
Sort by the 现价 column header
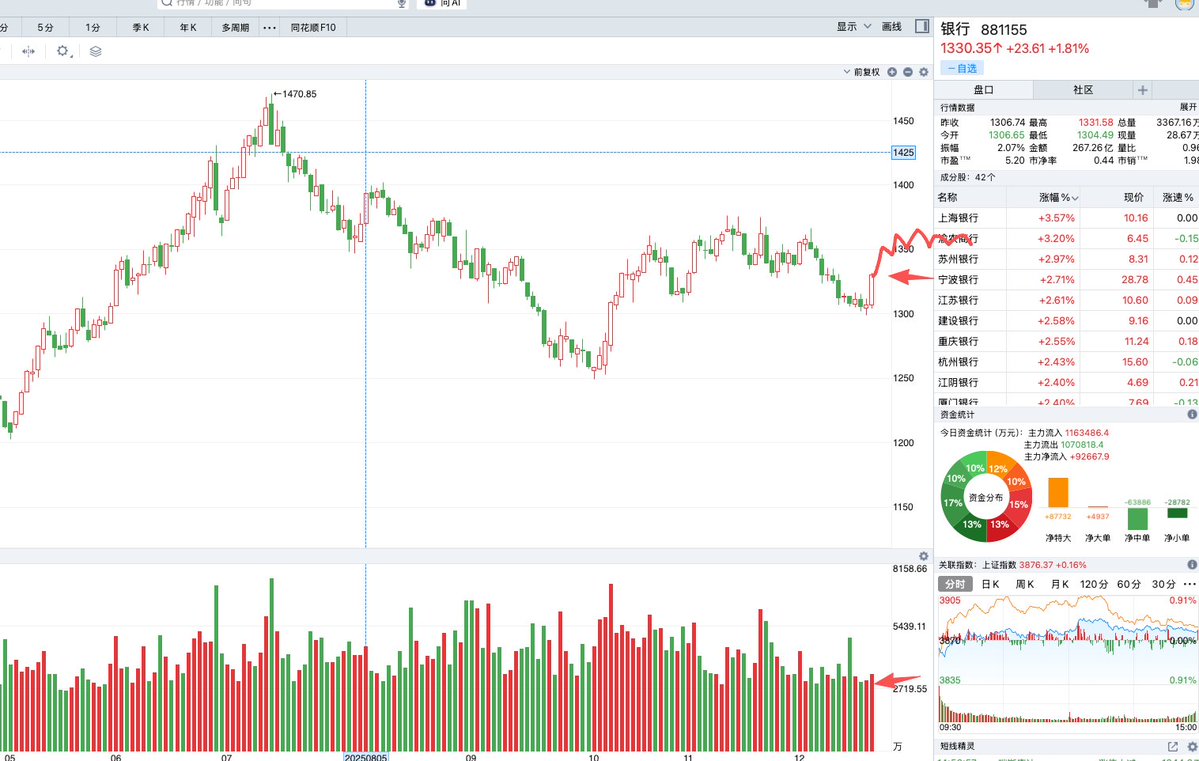(1133, 197)
